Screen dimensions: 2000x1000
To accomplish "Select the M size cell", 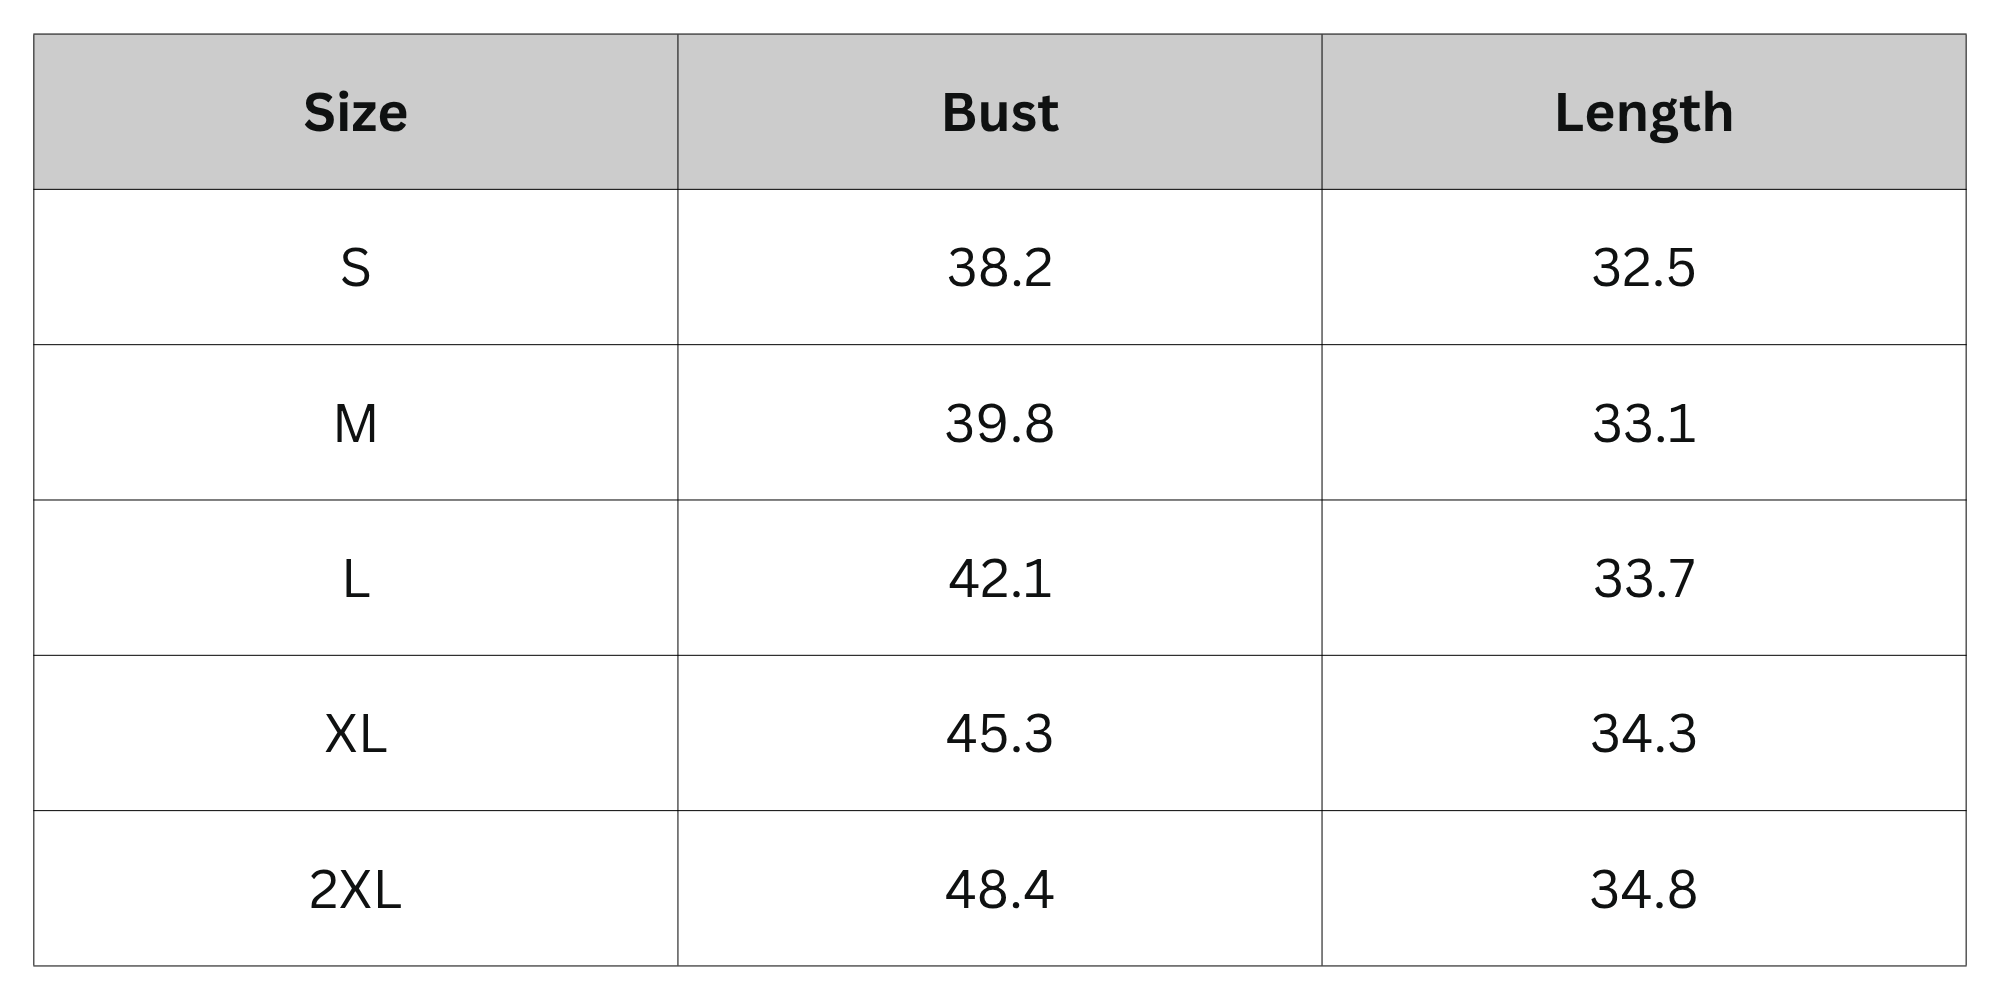I will click(x=356, y=422).
